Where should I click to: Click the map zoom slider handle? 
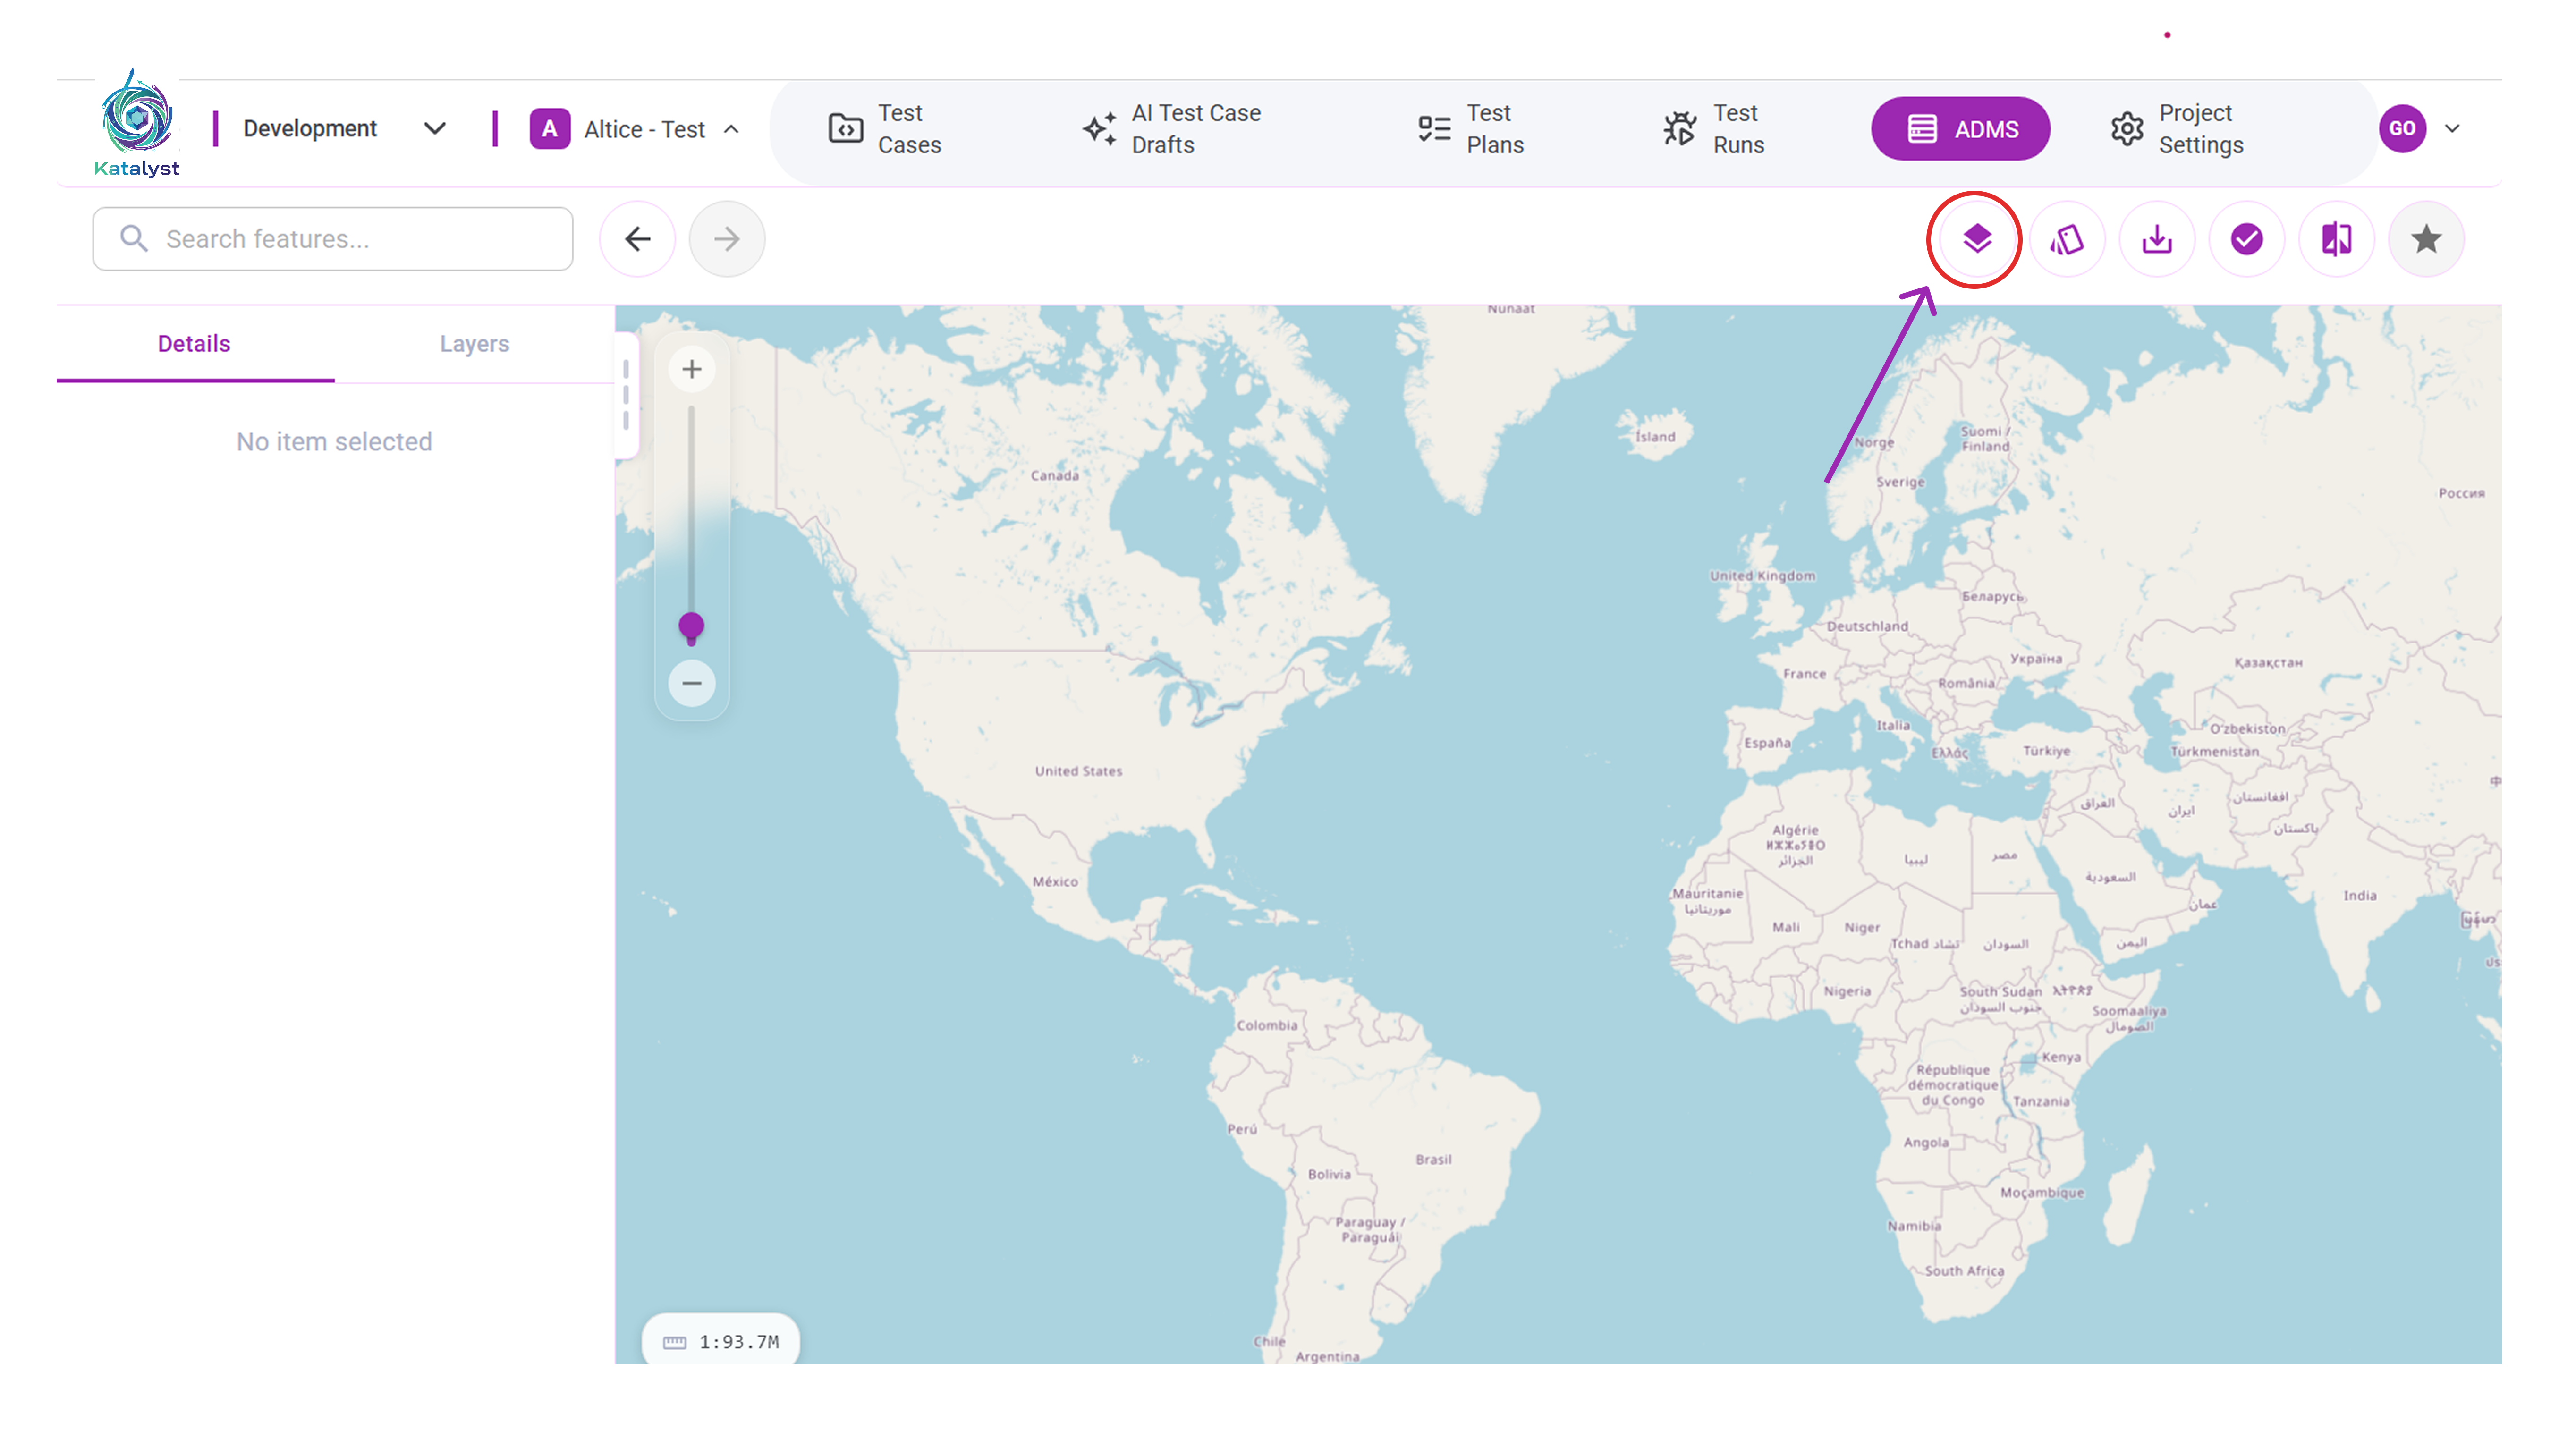691,626
